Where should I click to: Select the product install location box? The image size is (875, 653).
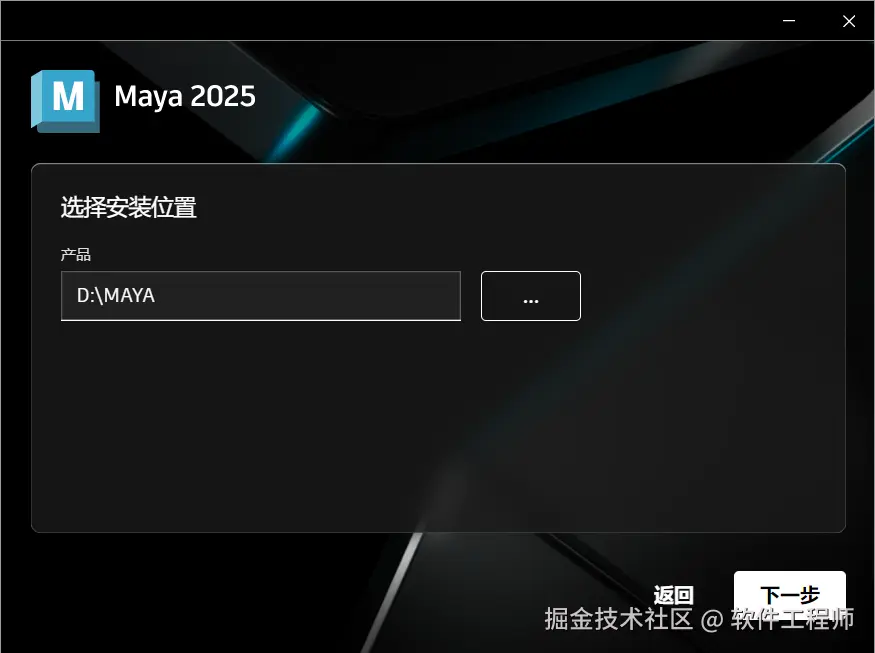pos(261,296)
